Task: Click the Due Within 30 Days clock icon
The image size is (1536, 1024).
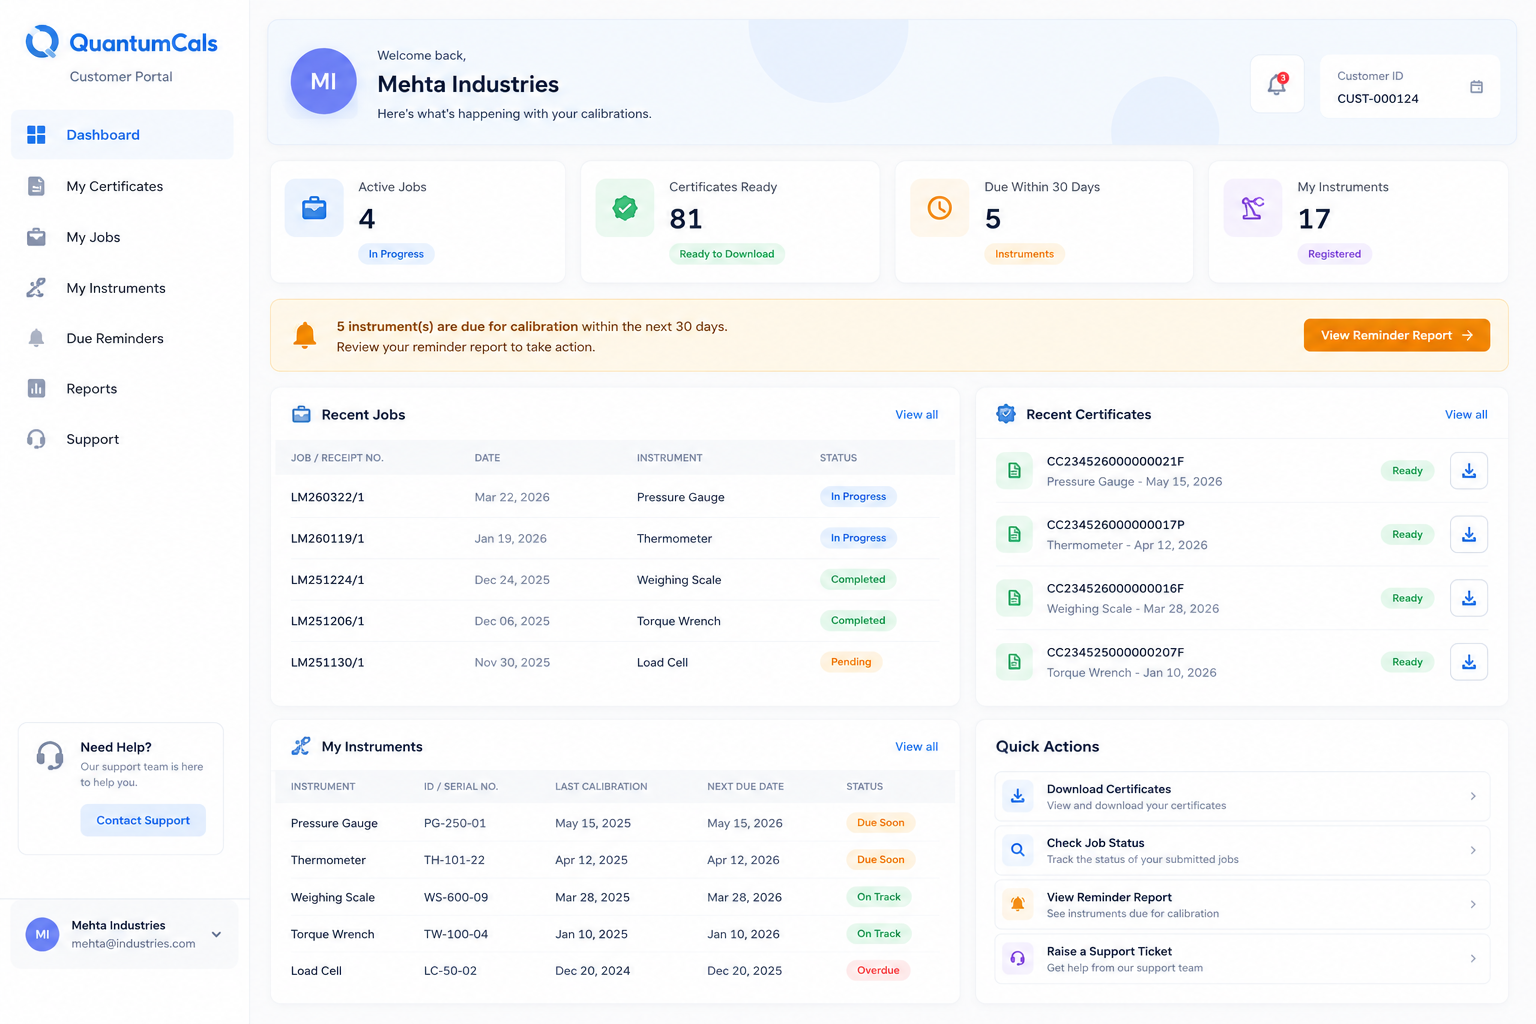Action: coord(940,208)
